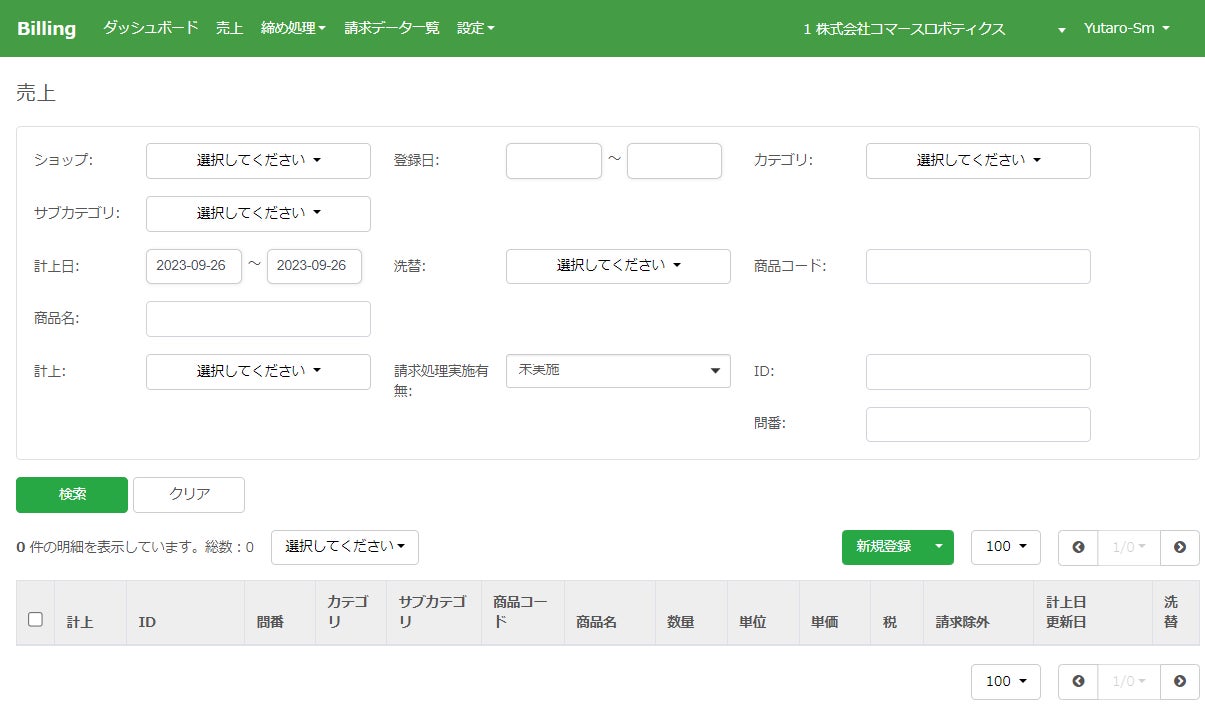Go to previous page using top pagination arrow

1078,547
